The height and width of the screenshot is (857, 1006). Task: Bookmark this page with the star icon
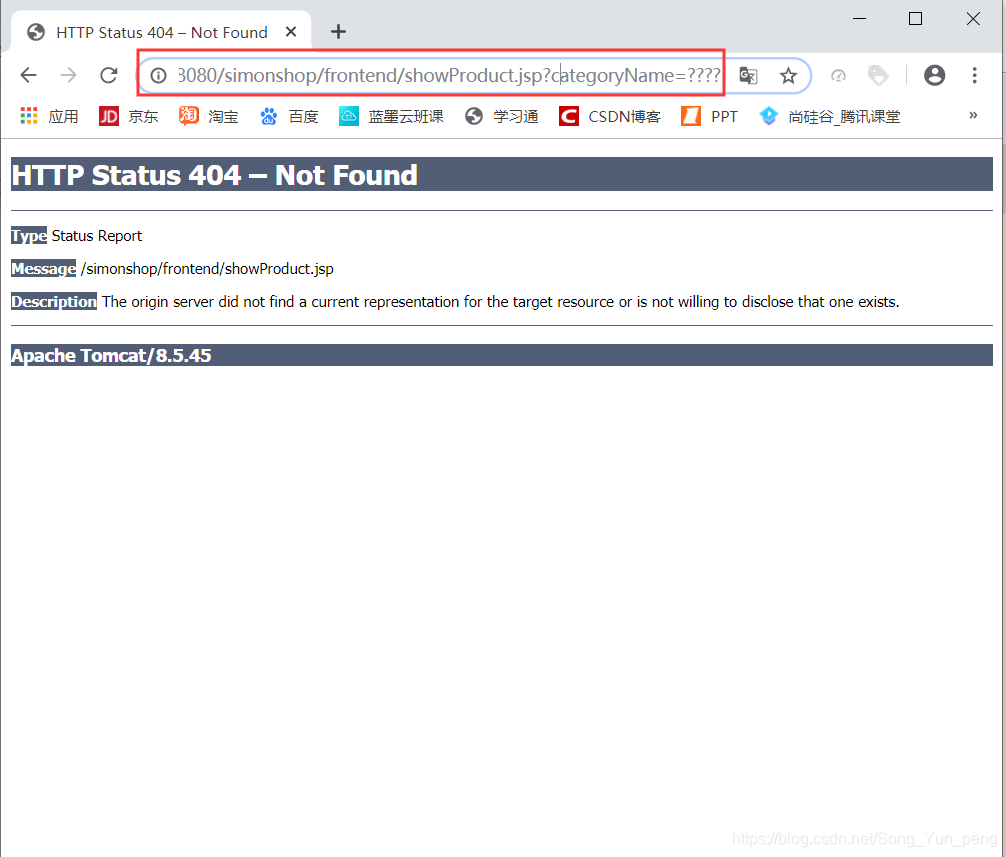coord(788,76)
